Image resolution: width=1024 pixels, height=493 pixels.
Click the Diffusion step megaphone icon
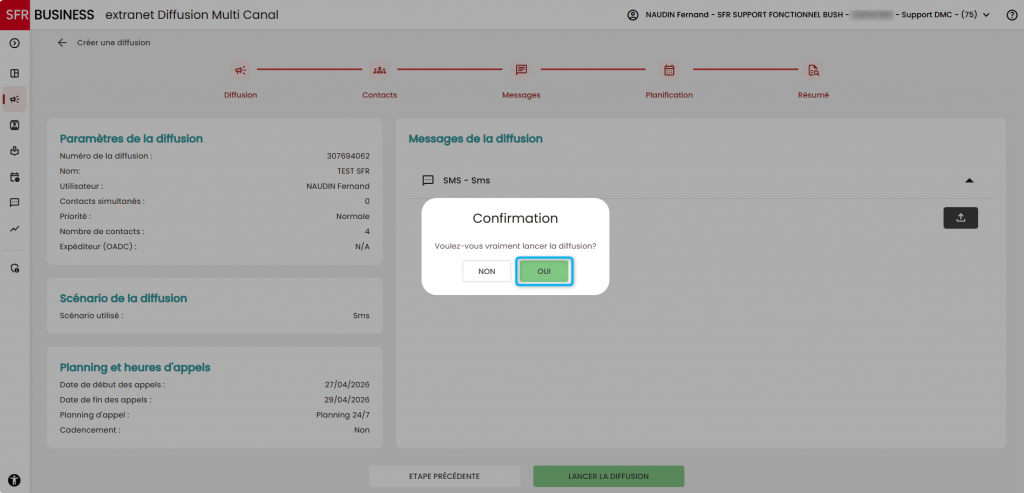240,70
